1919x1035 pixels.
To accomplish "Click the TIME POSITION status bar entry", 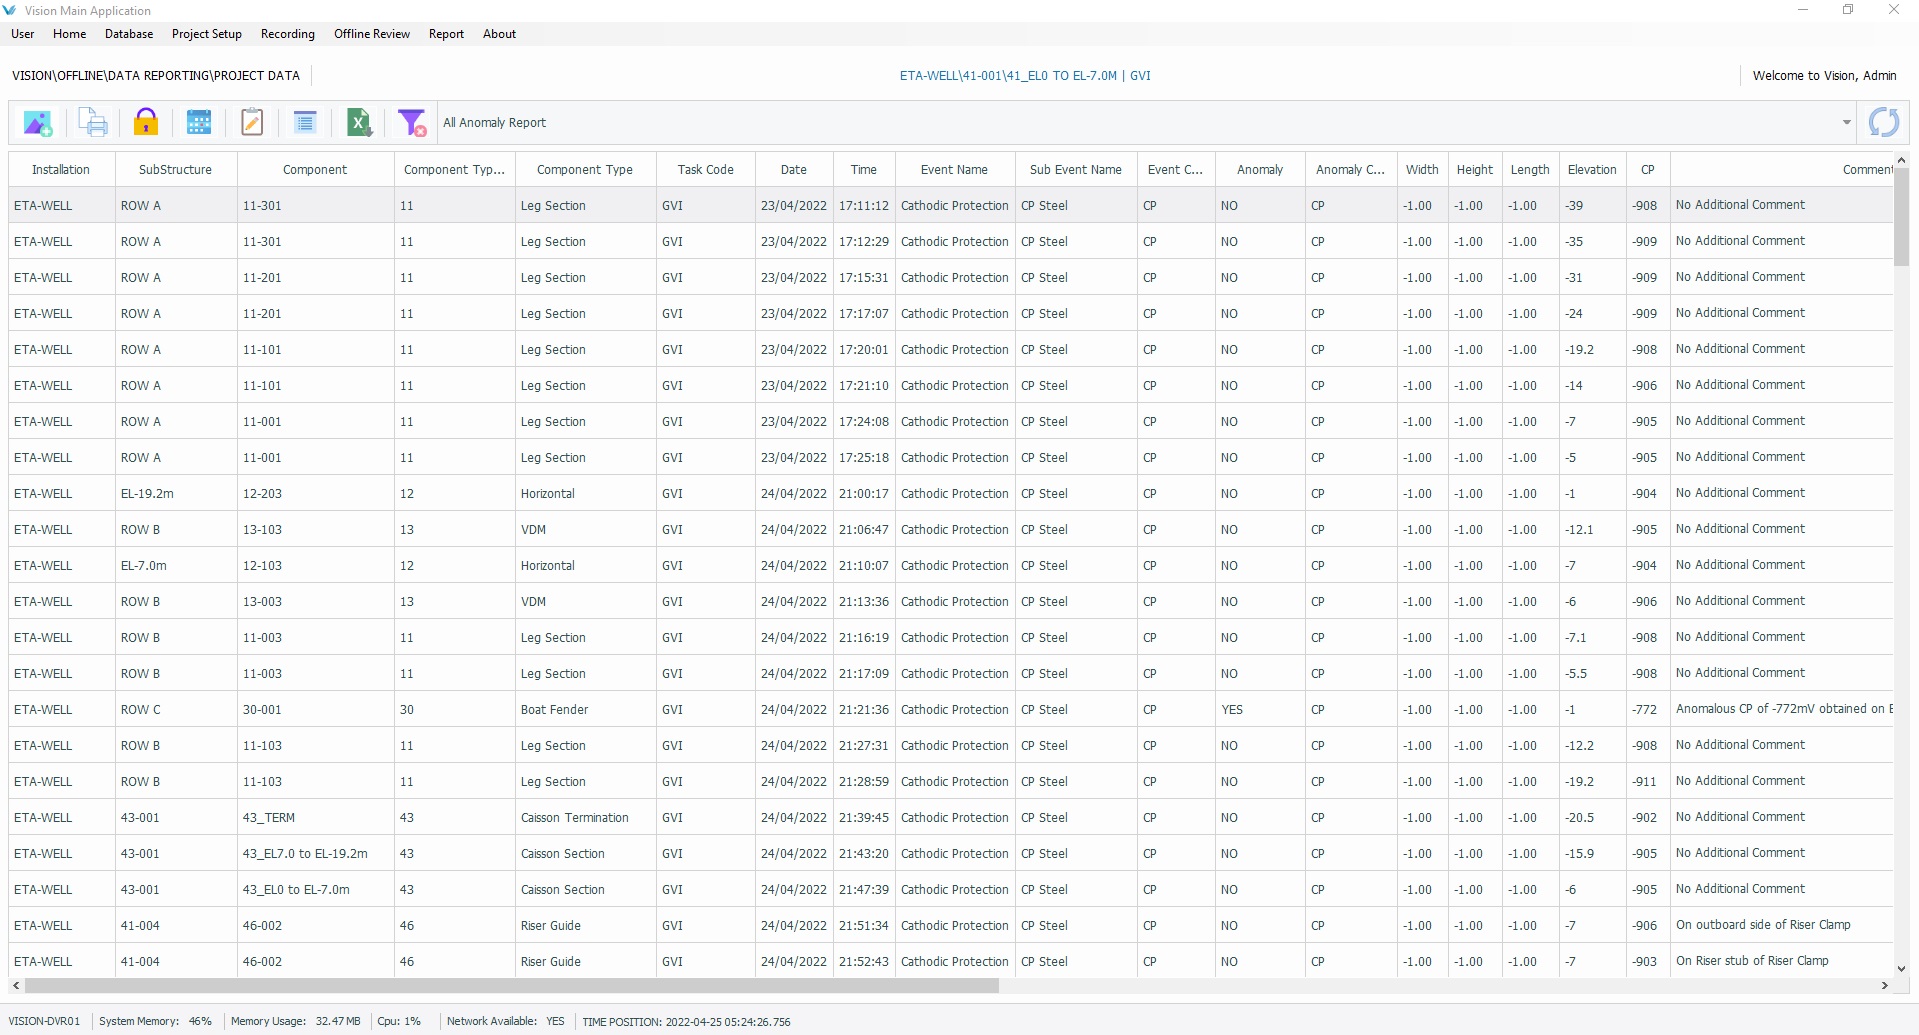I will (x=686, y=1022).
